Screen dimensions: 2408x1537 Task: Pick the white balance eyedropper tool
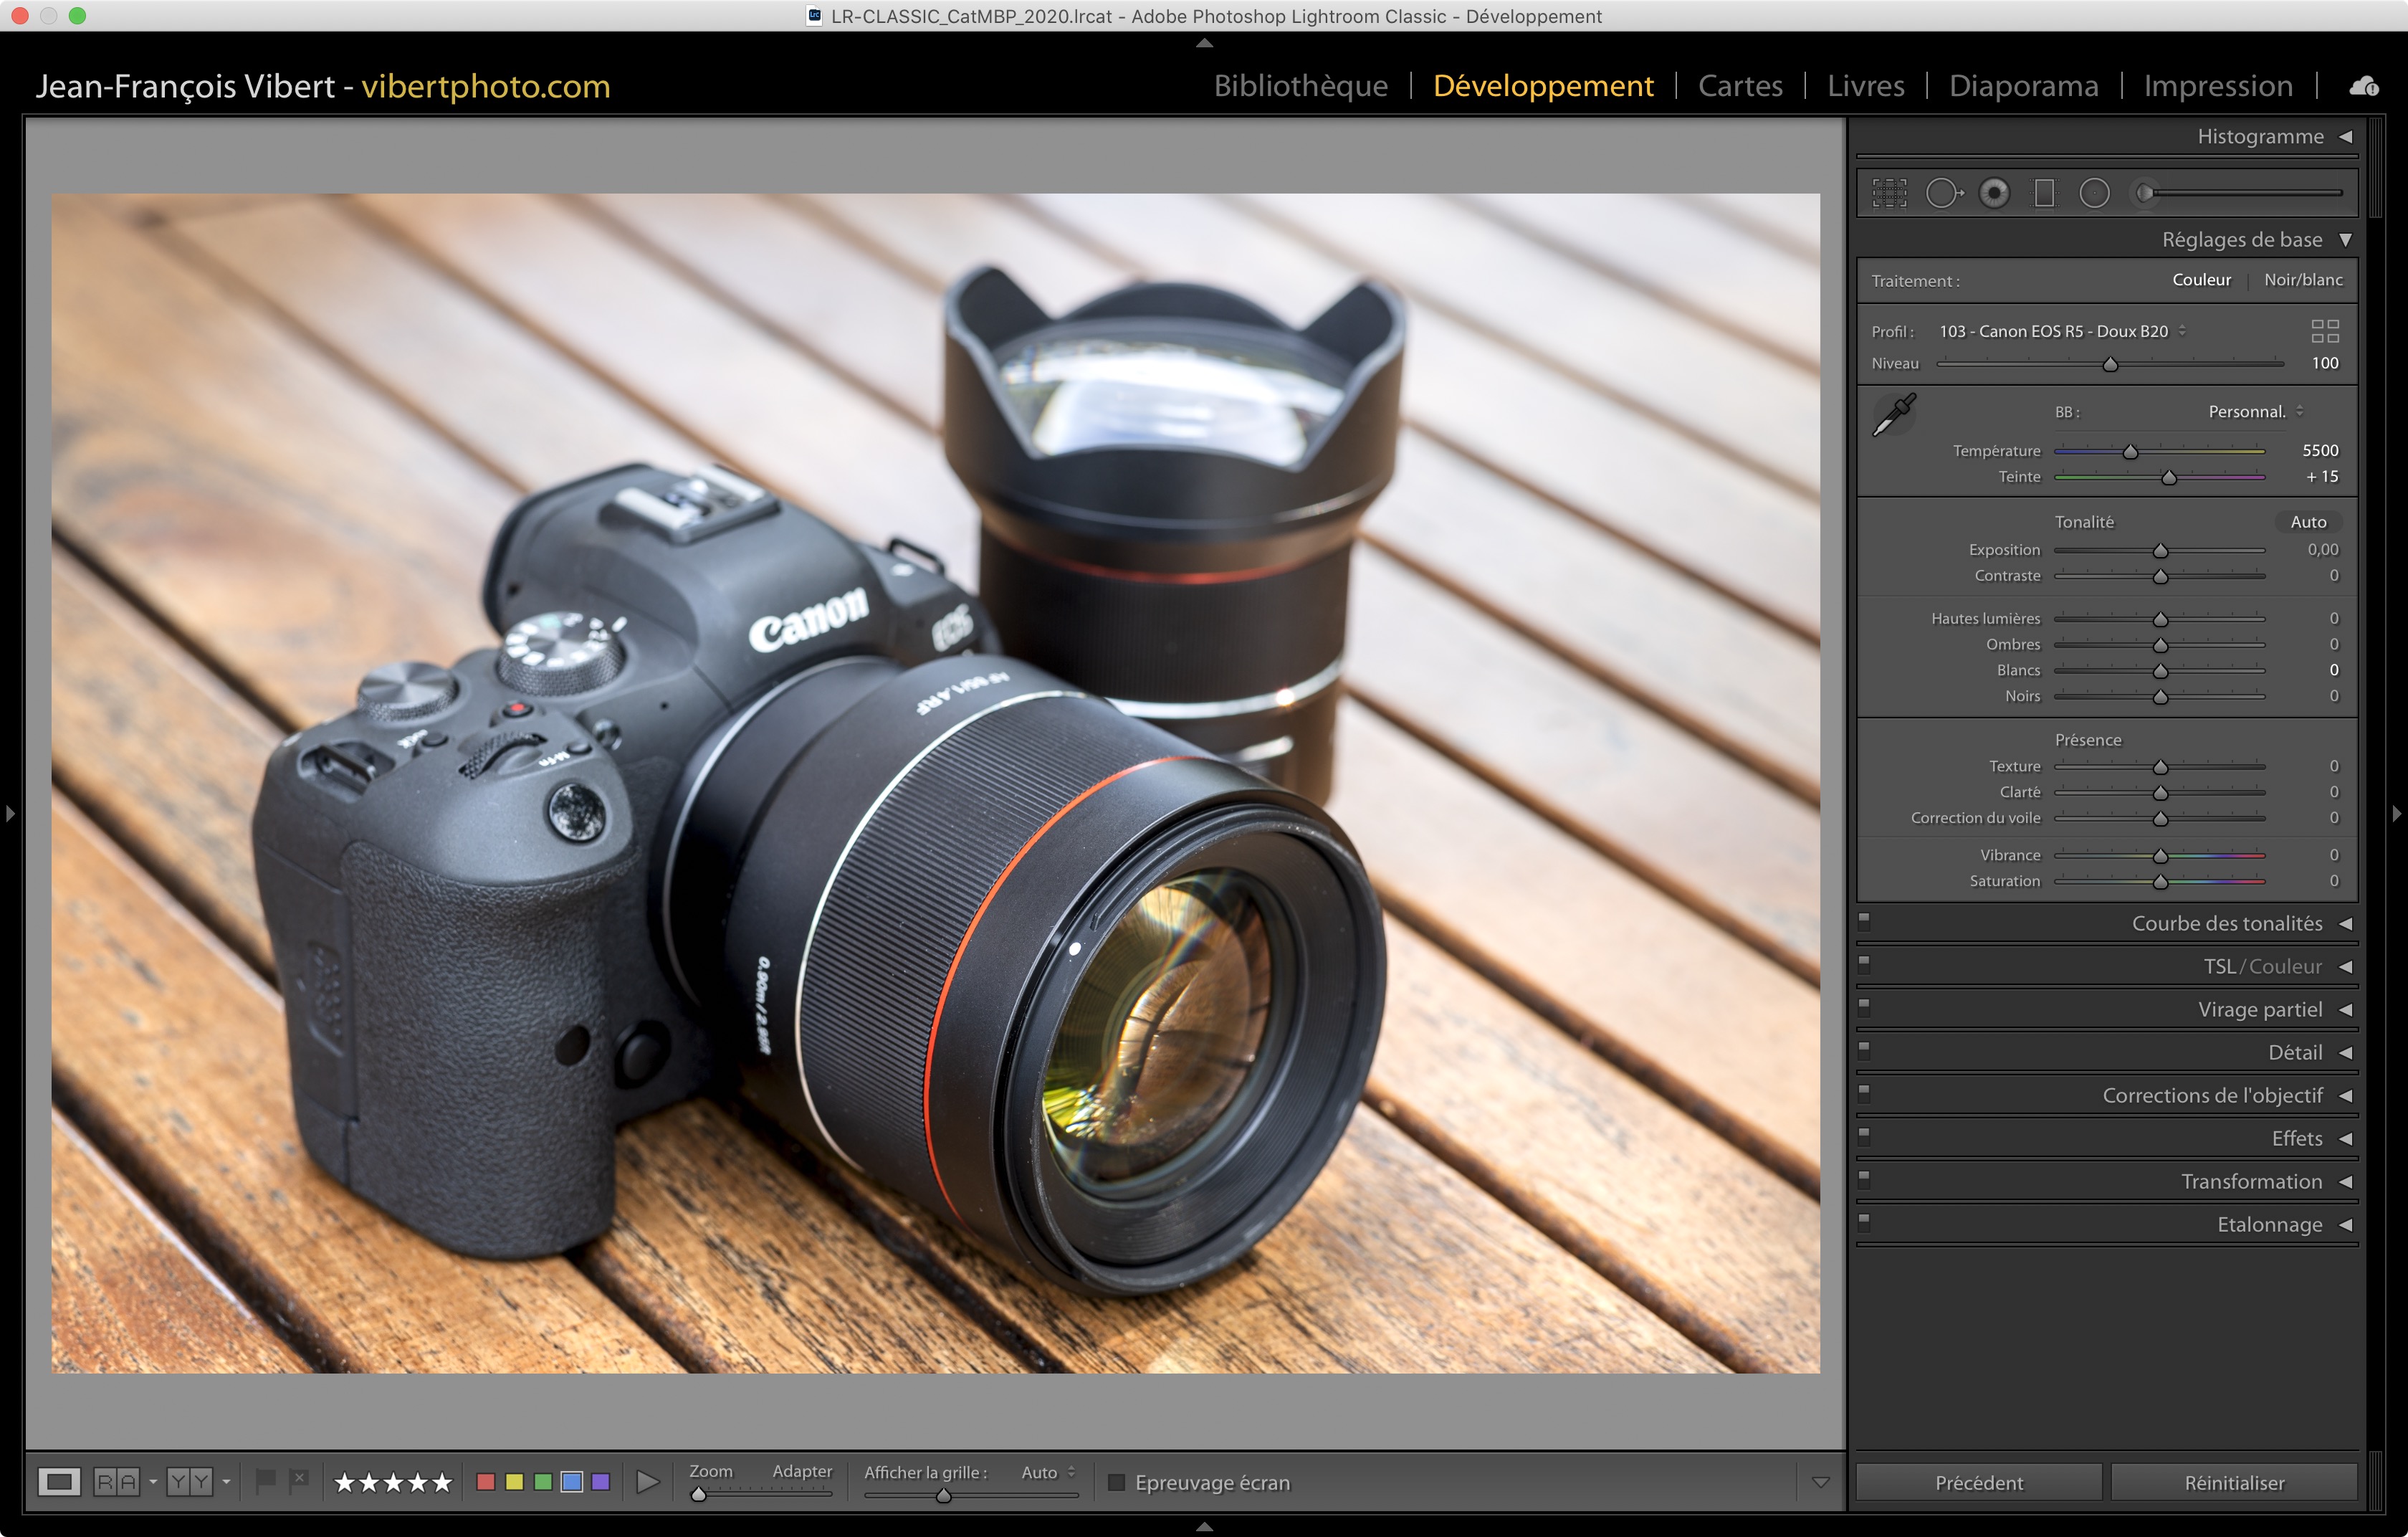coord(1894,414)
